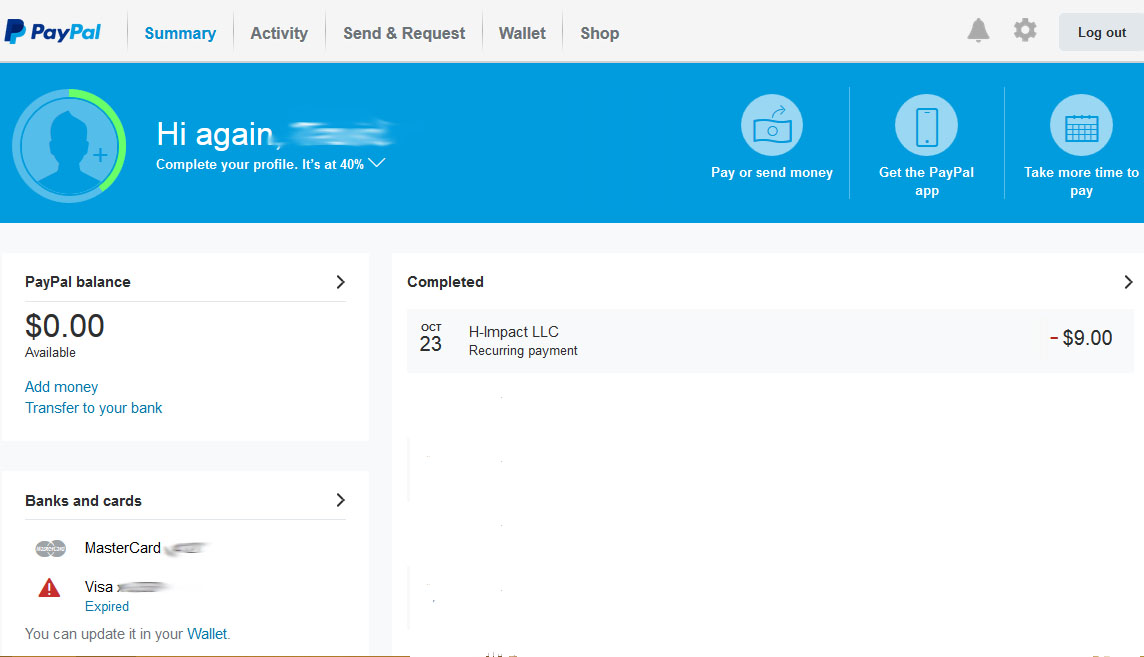Click the PayPal logo

click(x=53, y=32)
